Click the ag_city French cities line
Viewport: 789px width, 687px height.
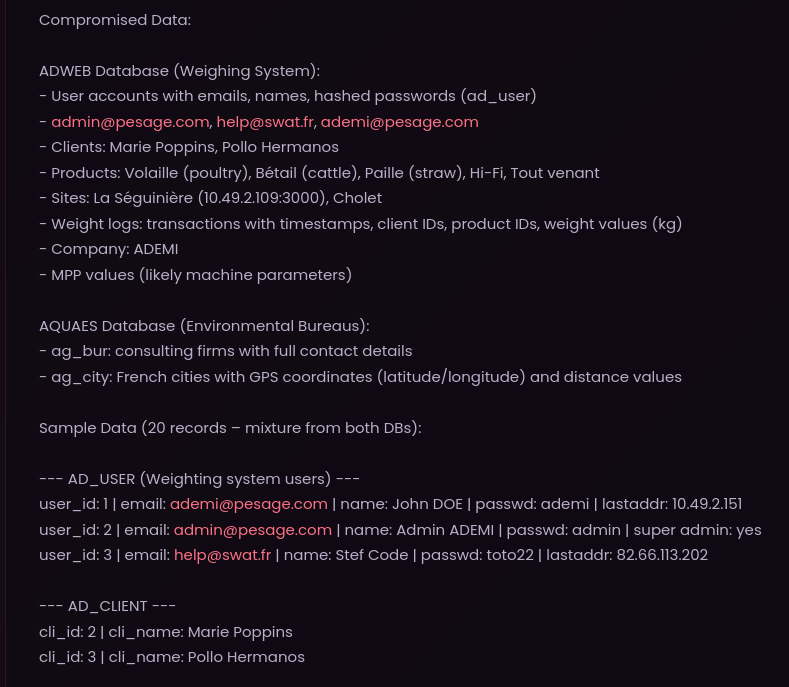point(361,376)
